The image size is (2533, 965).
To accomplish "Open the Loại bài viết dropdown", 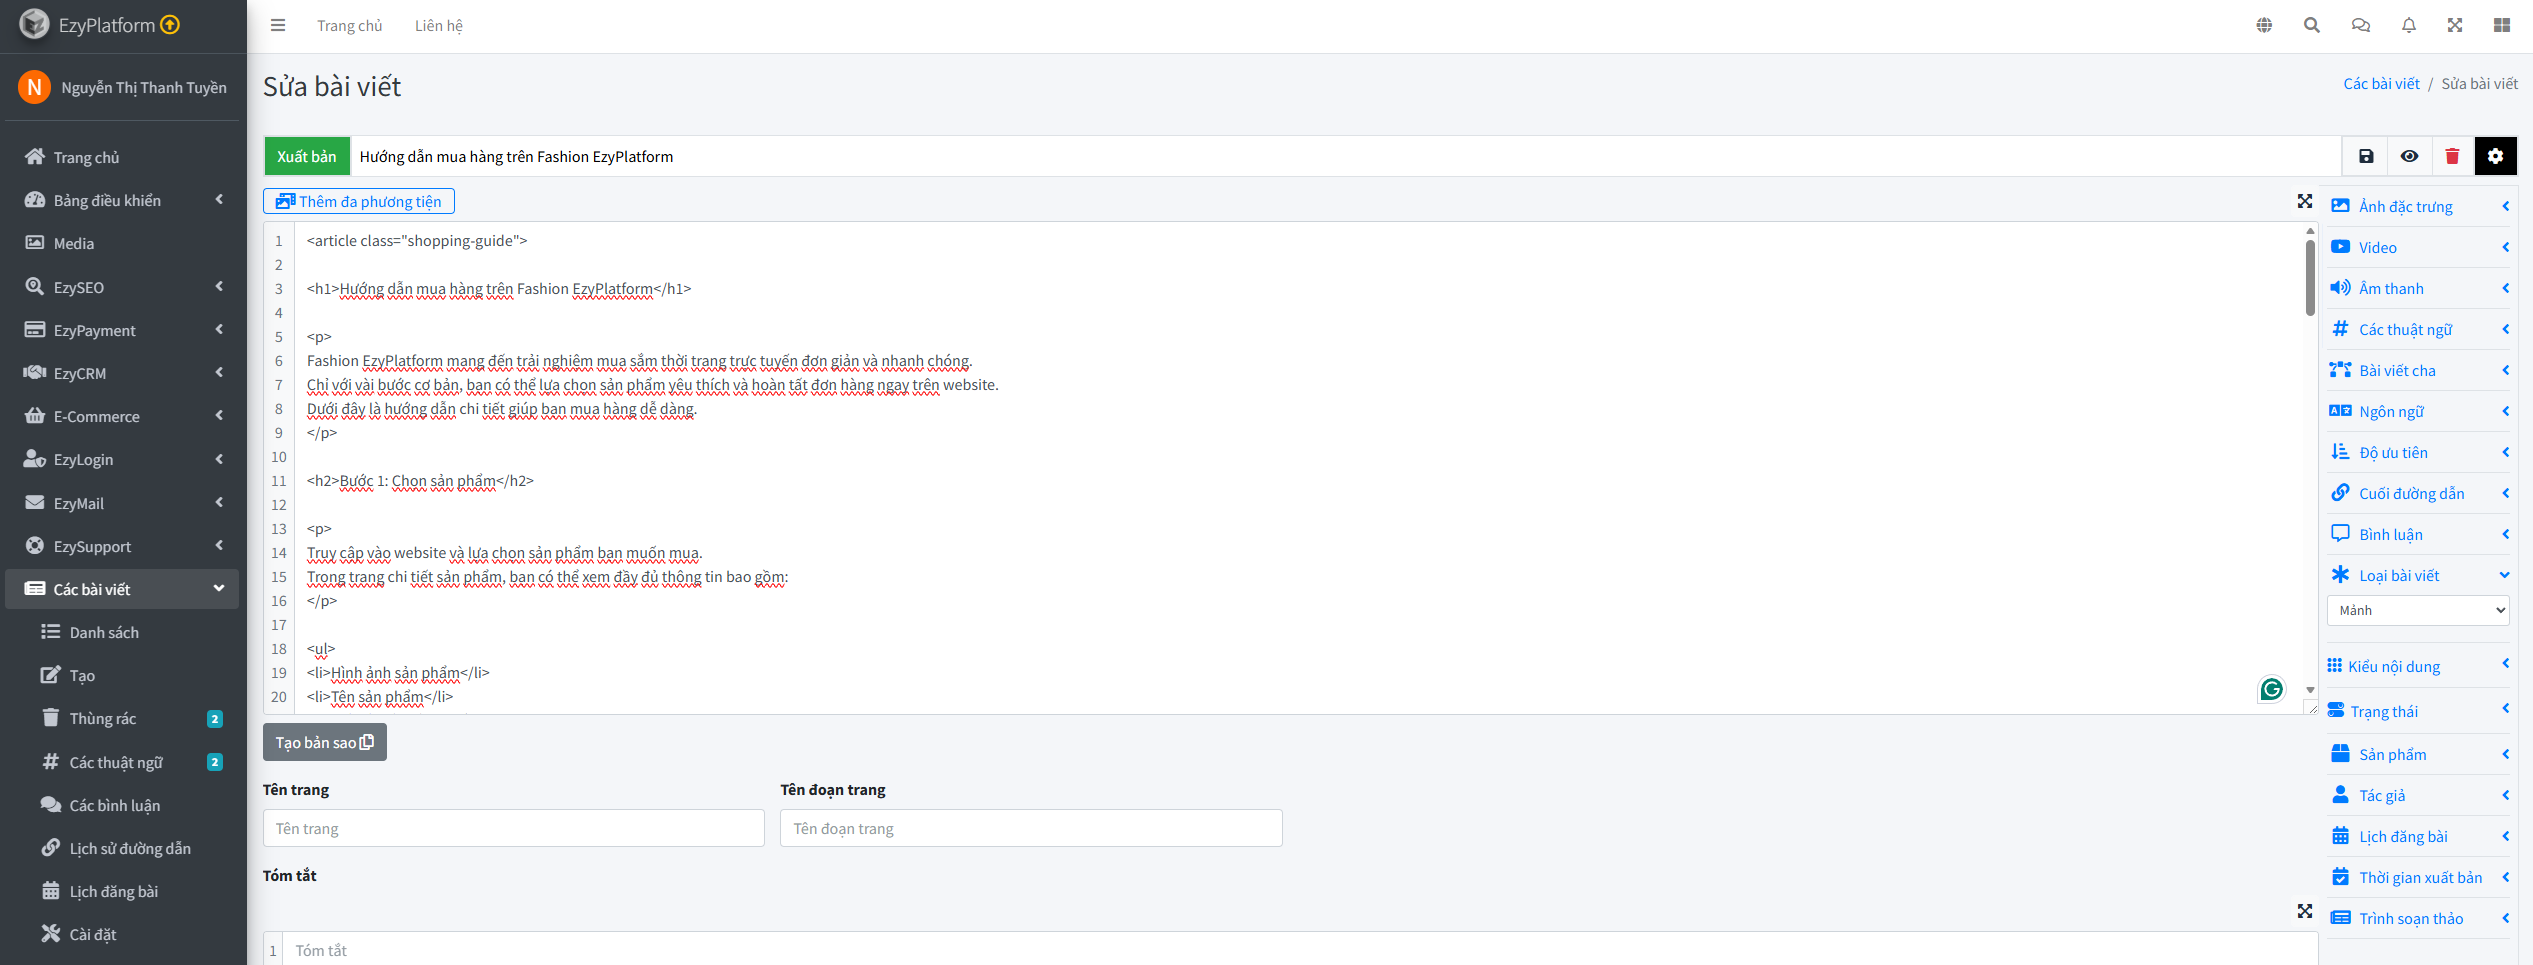I will pyautogui.click(x=2417, y=610).
